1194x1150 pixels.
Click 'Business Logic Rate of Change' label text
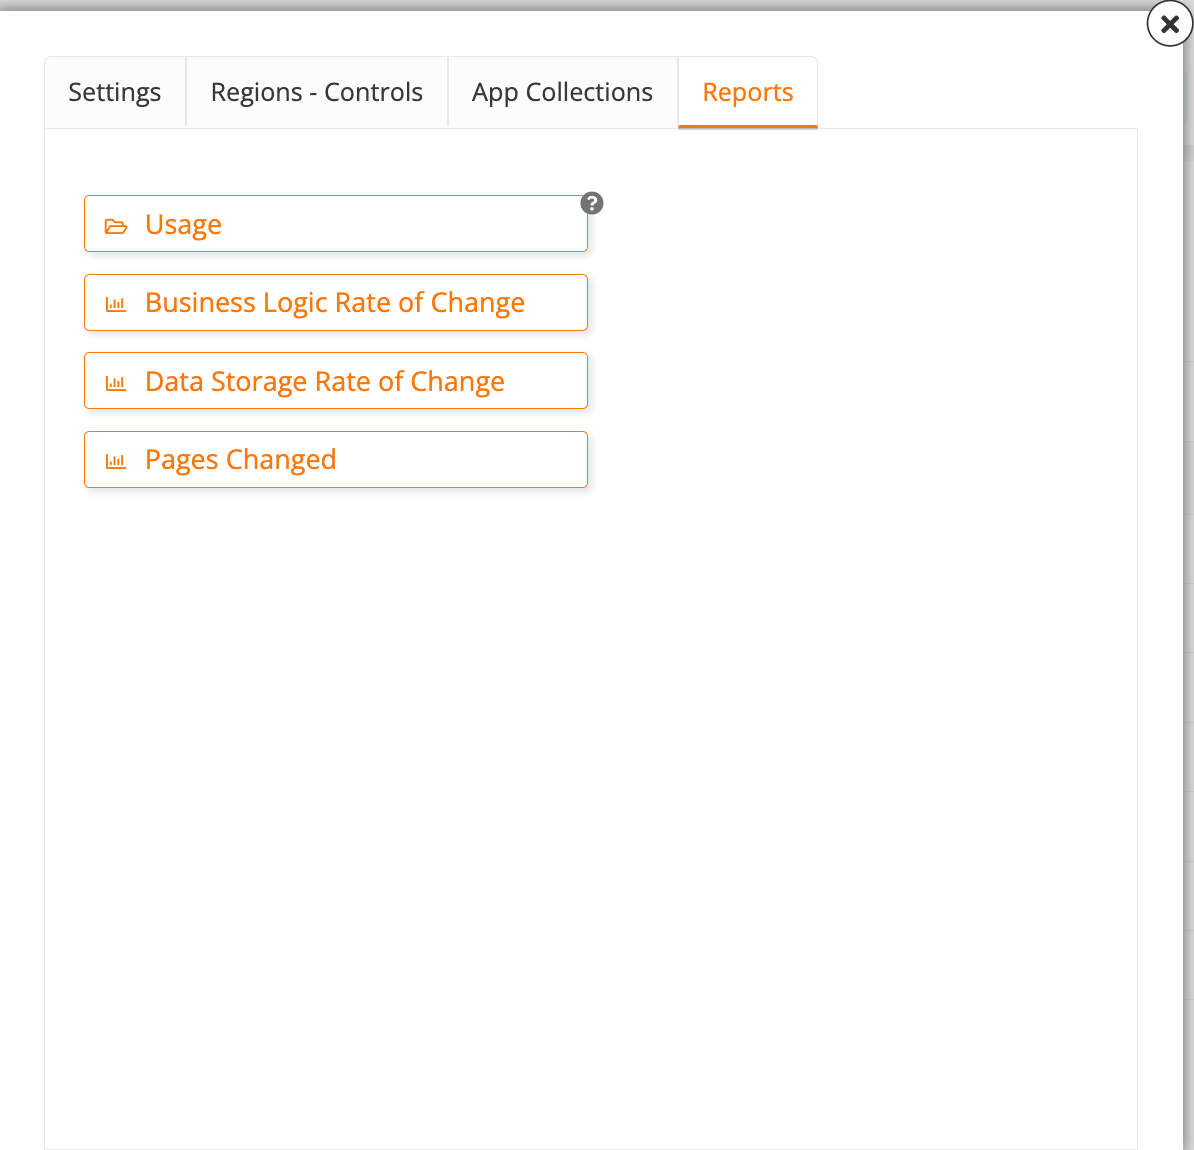click(334, 303)
